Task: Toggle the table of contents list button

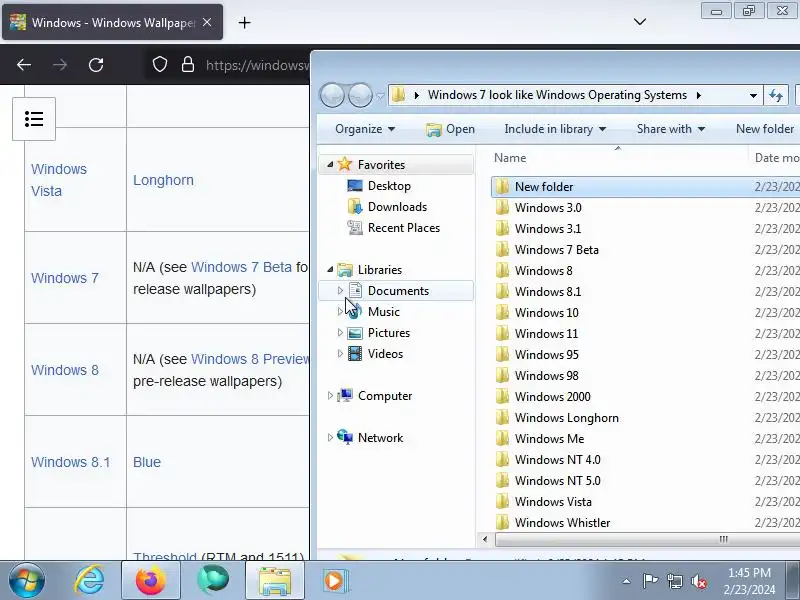Action: pos(34,119)
